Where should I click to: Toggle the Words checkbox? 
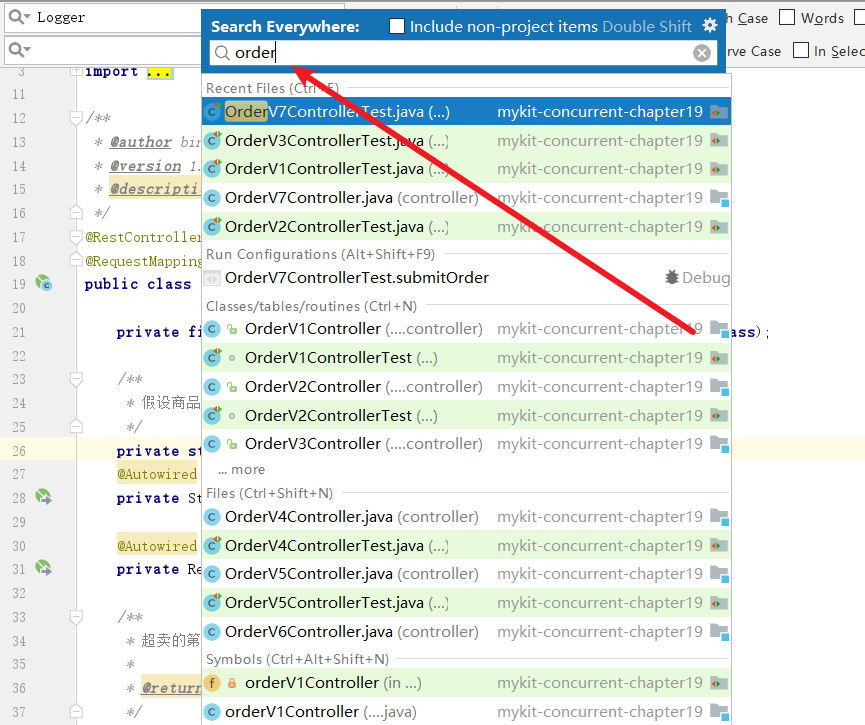tap(787, 18)
